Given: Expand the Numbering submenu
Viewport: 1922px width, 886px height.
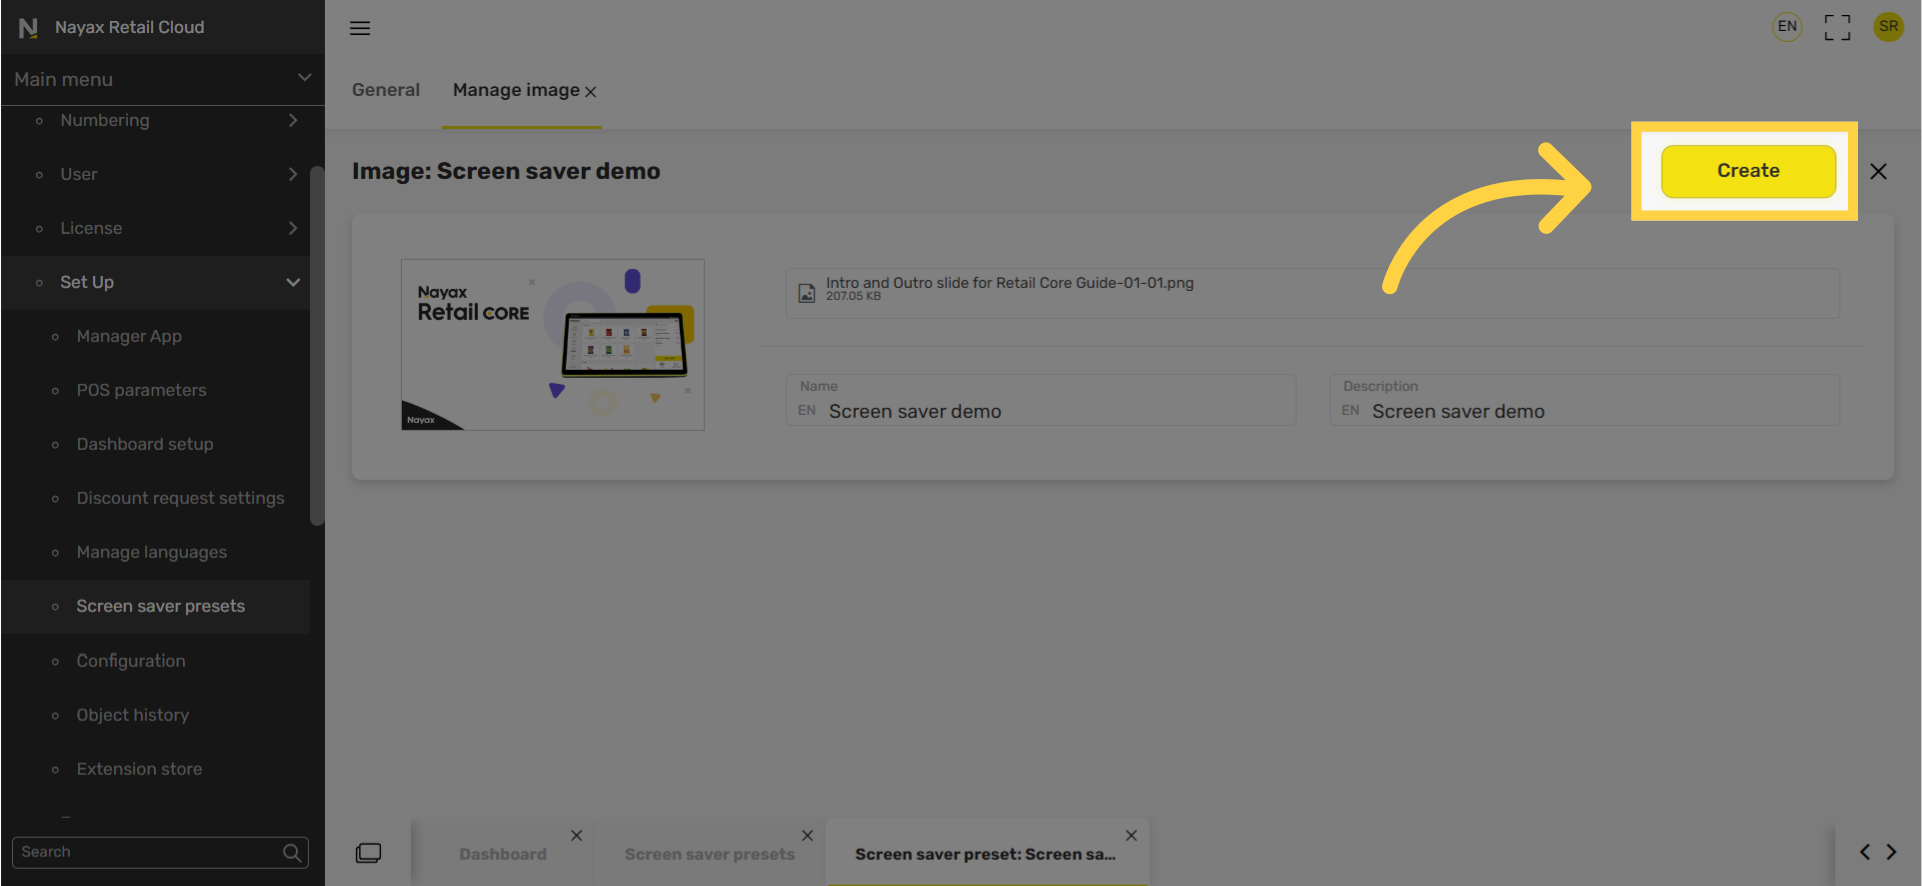Looking at the screenshot, I should (x=293, y=120).
